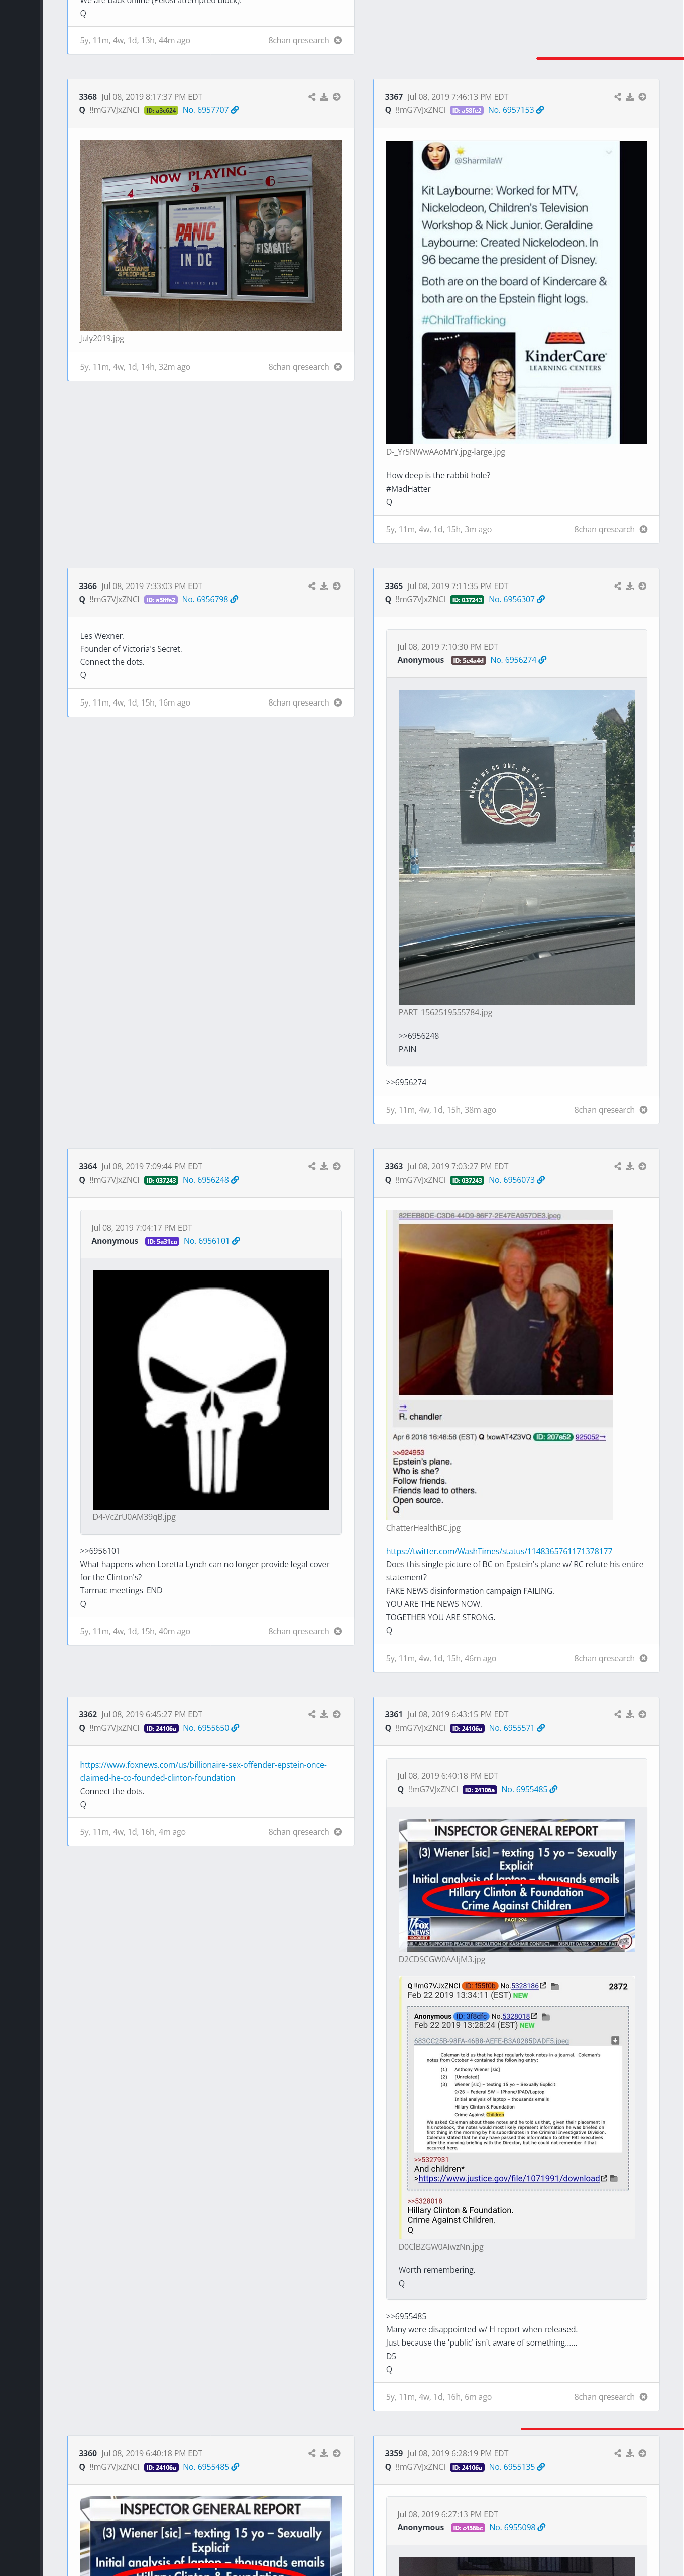Open post 3363 via arrow icon
The height and width of the screenshot is (2576, 684).
coord(643,1166)
